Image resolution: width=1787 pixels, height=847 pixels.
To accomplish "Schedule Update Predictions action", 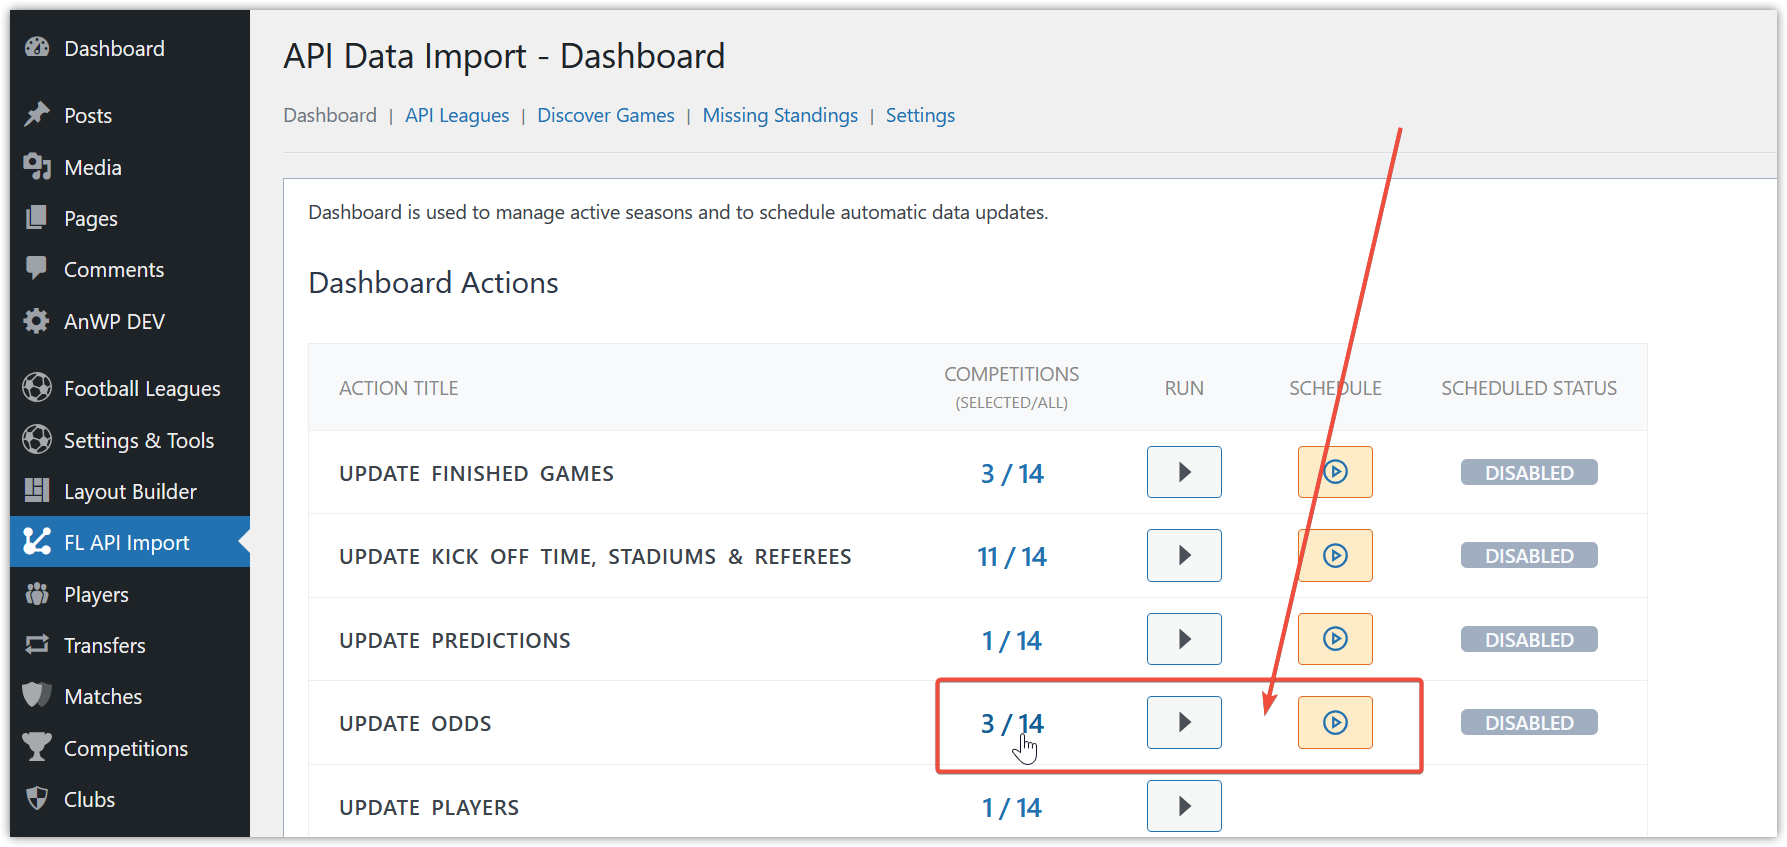I will [x=1335, y=639].
